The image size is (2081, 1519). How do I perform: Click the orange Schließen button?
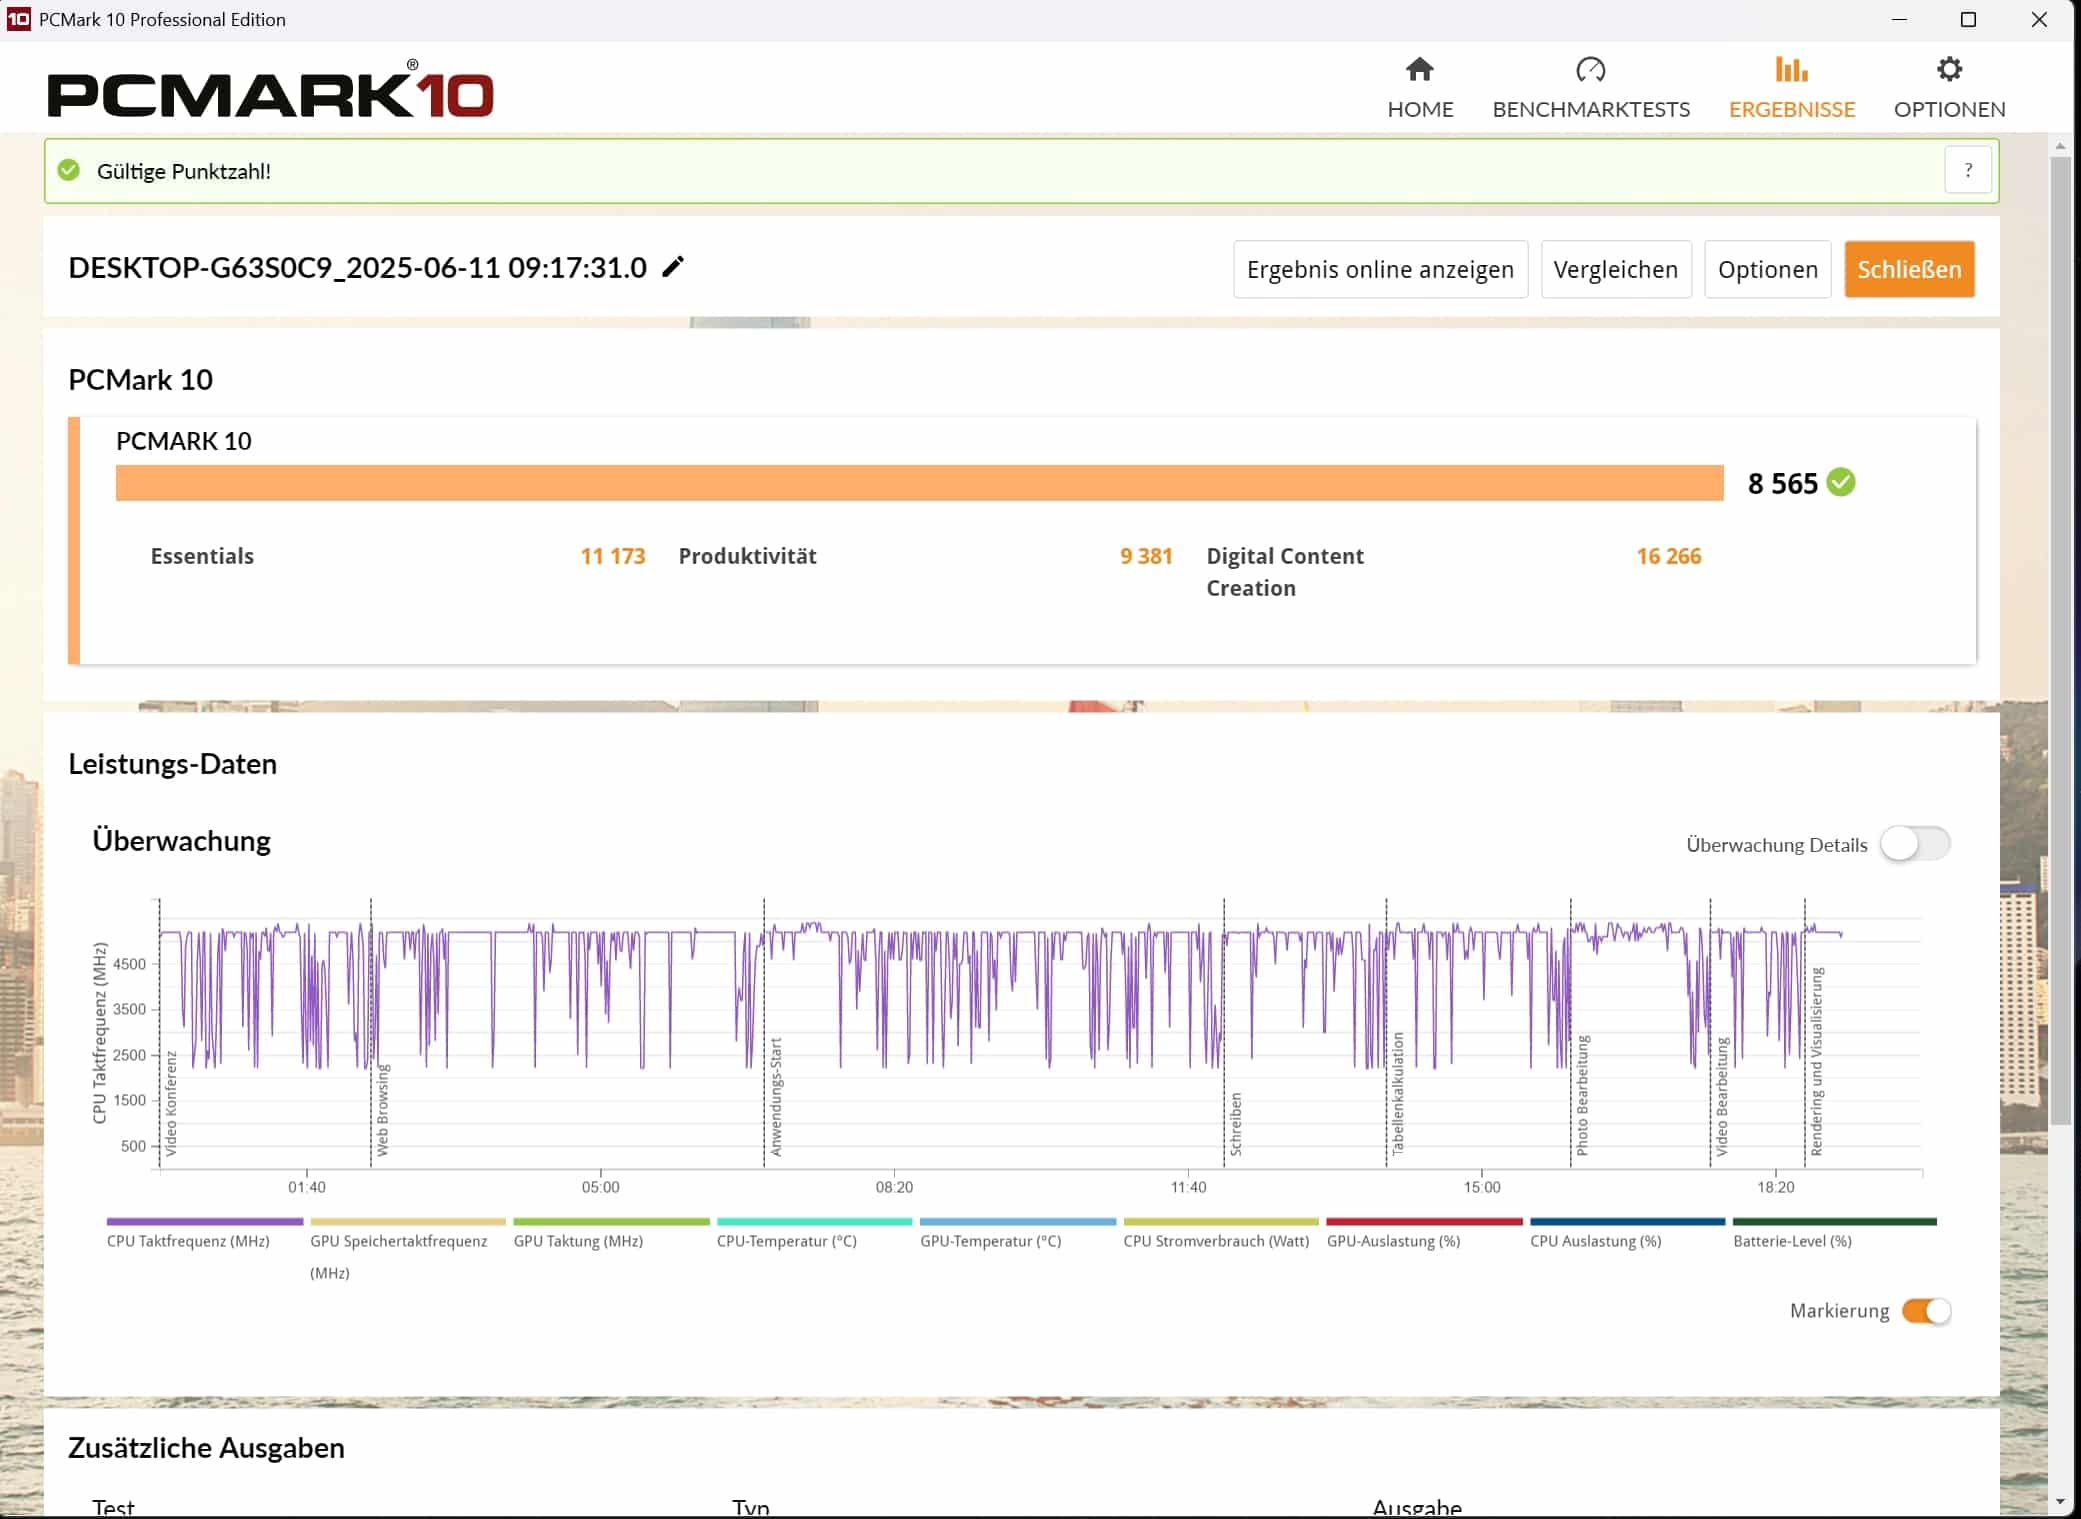point(1908,269)
